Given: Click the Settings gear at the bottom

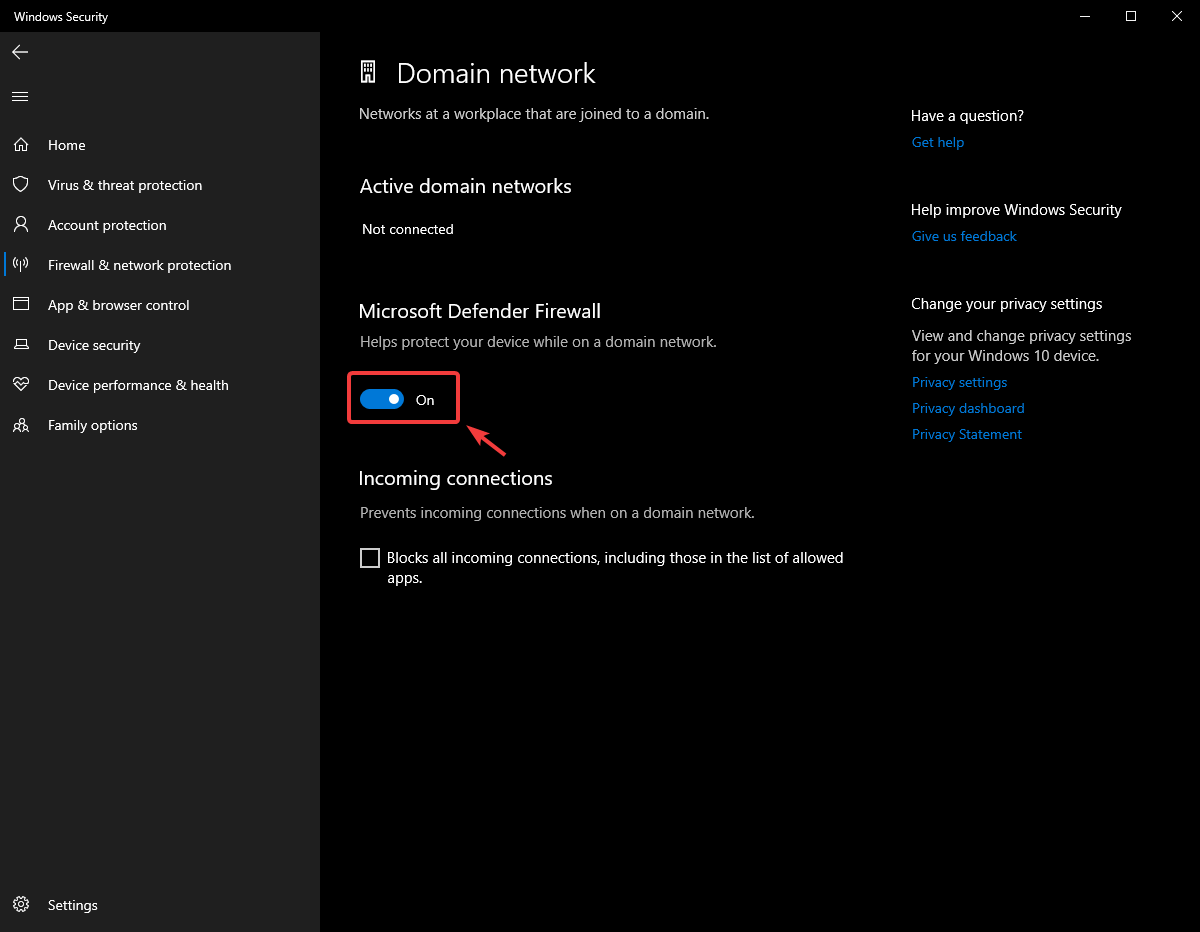Looking at the screenshot, I should [22, 904].
